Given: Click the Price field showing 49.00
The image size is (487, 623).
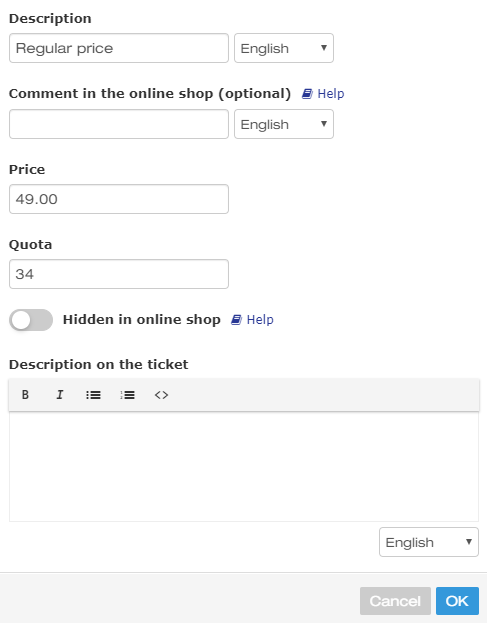Looking at the screenshot, I should (x=119, y=199).
